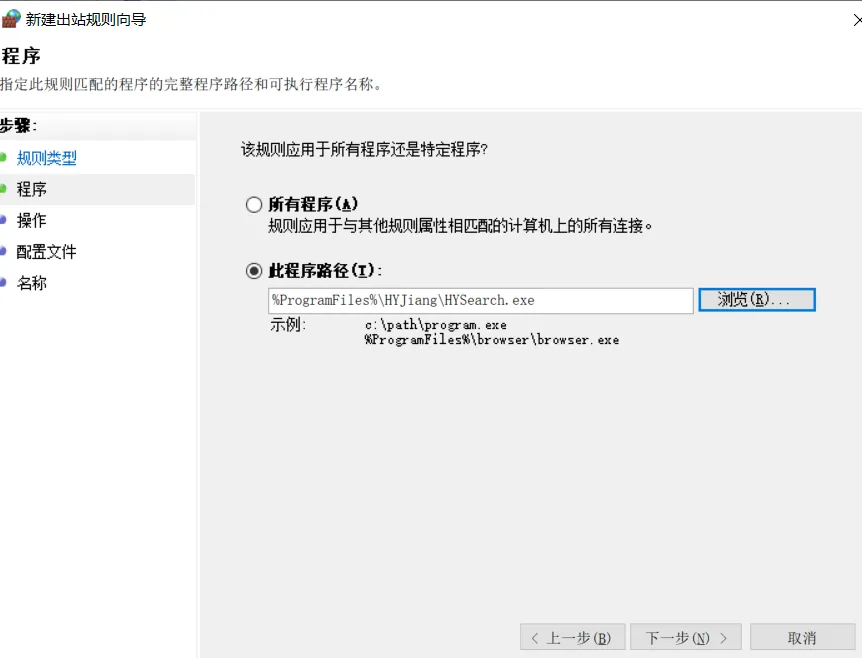This screenshot has height=658, width=862.
Task: Proceed with 下一步(N) button
Action: click(686, 637)
